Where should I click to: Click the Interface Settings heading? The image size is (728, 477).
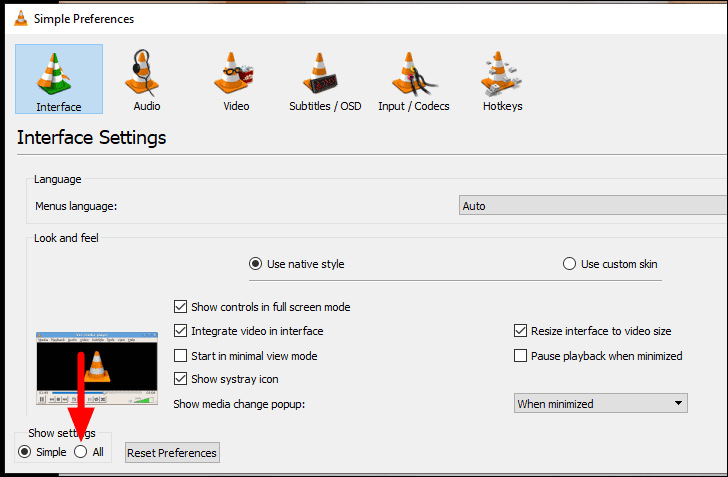coord(91,137)
